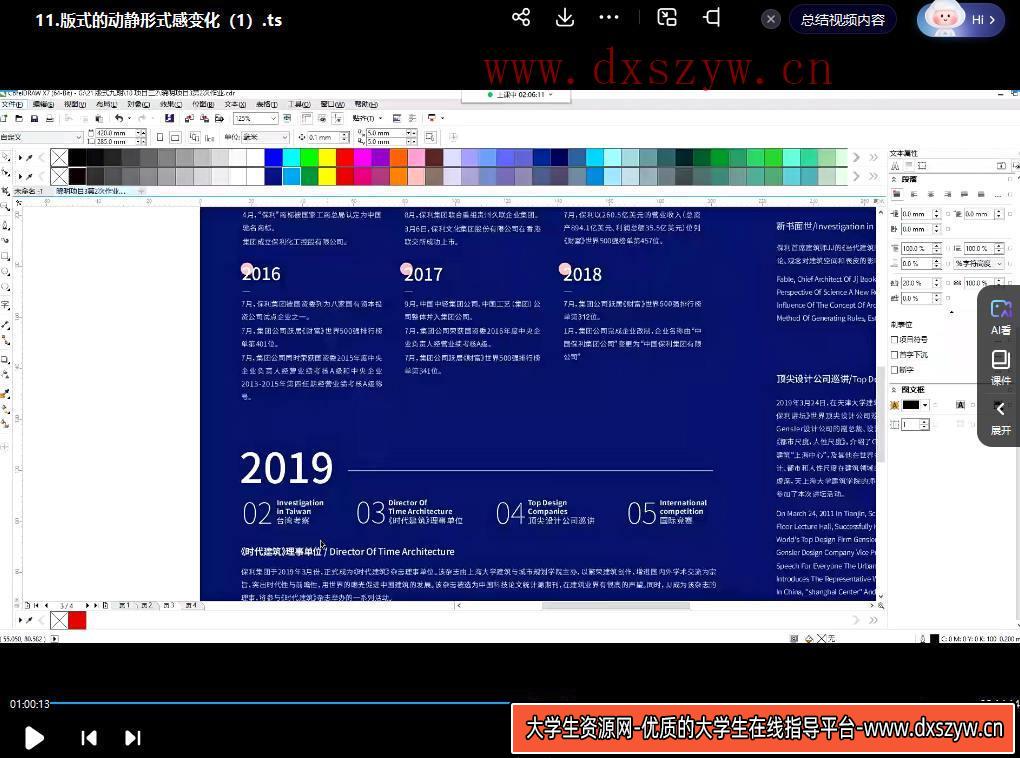Open the 编辑 menu in CorelDRAW
Screen dimensions: 1020x758
coord(43,104)
